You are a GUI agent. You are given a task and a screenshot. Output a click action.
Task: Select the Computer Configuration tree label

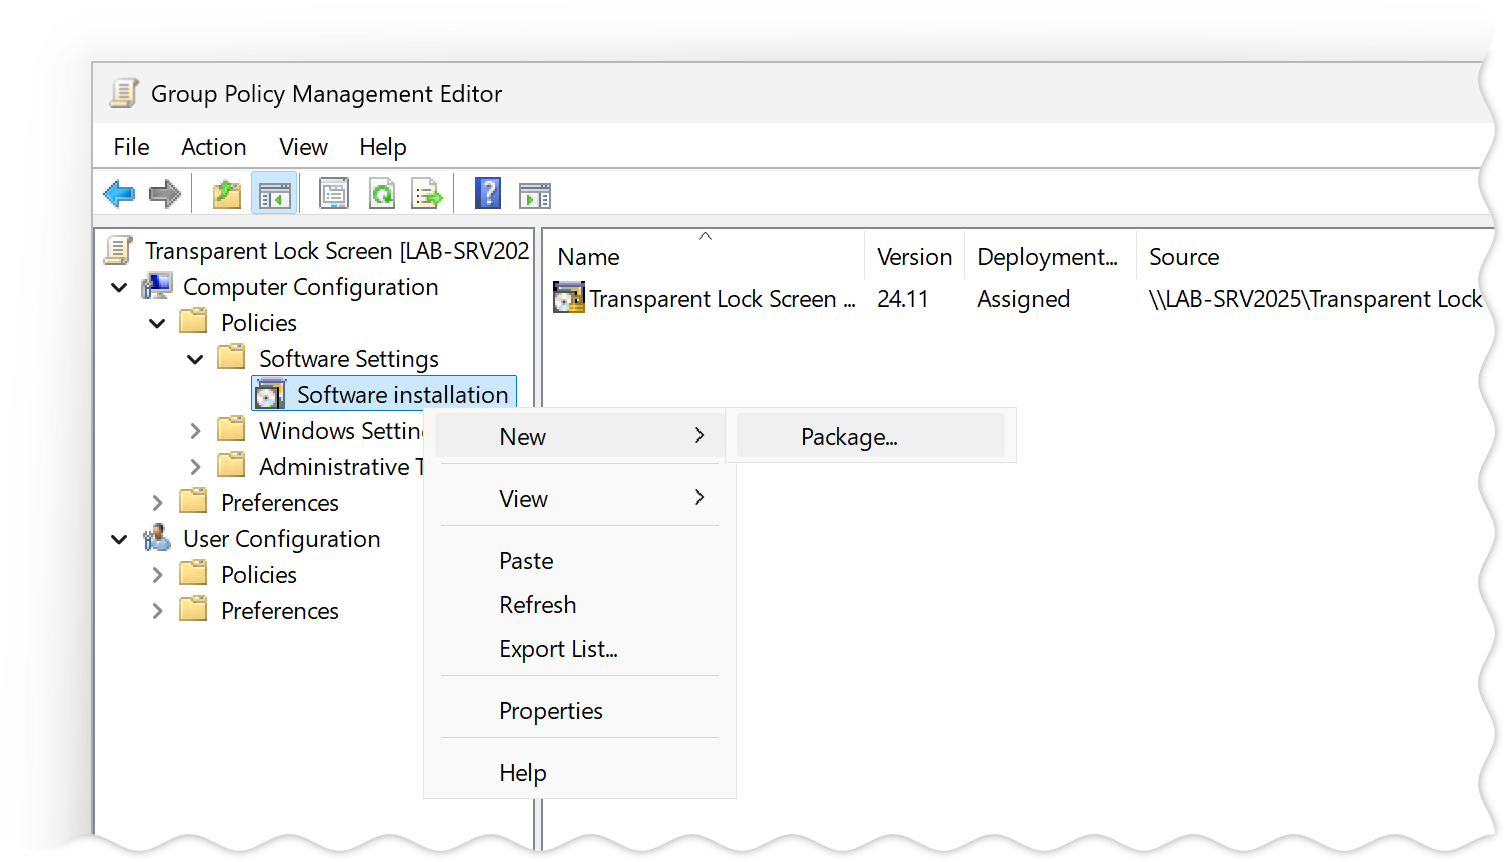click(310, 286)
